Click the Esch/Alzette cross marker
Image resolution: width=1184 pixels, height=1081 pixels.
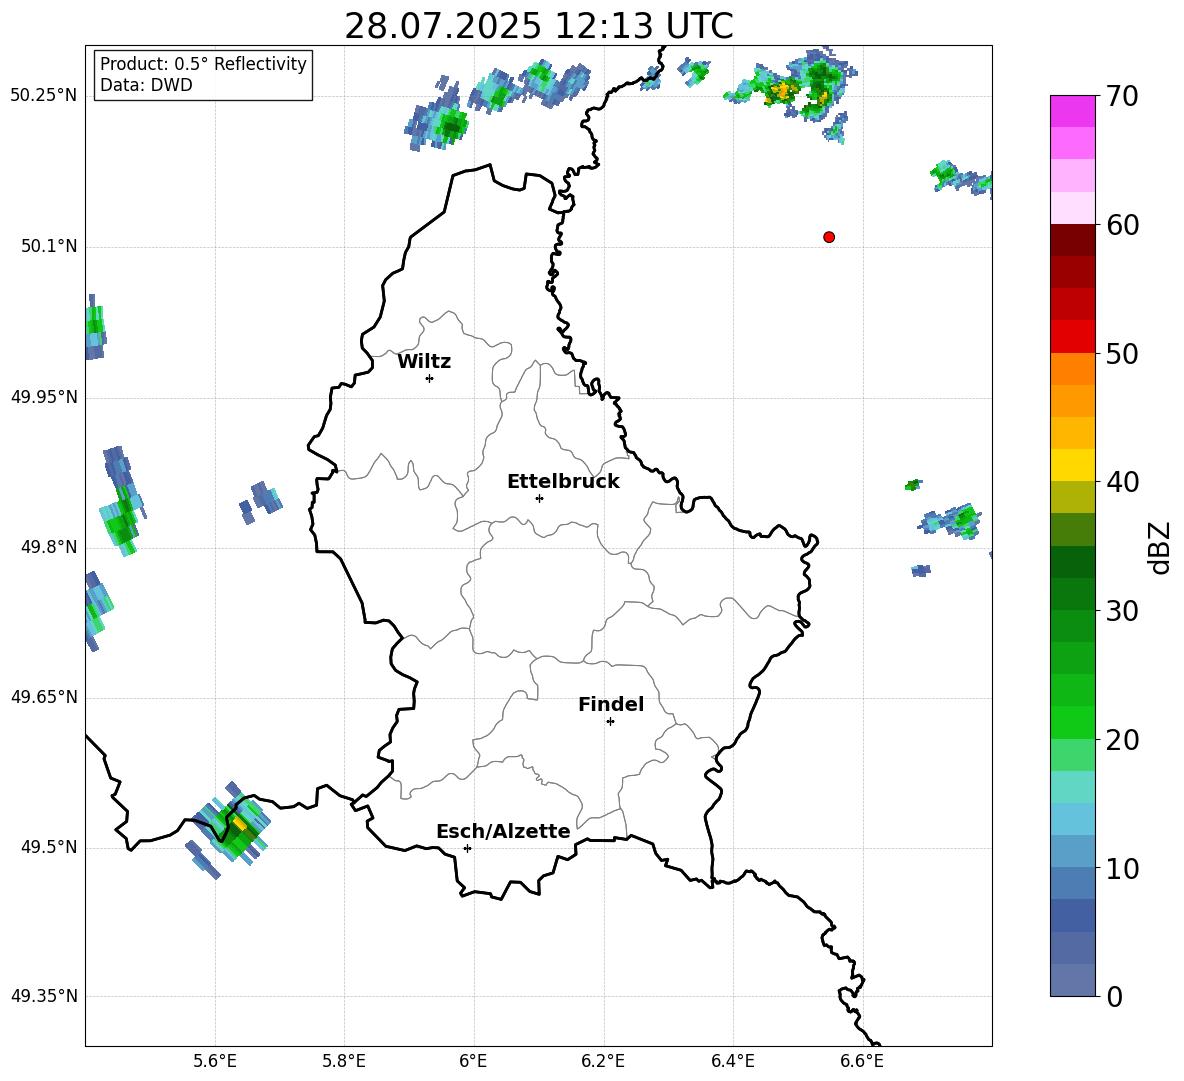click(467, 848)
